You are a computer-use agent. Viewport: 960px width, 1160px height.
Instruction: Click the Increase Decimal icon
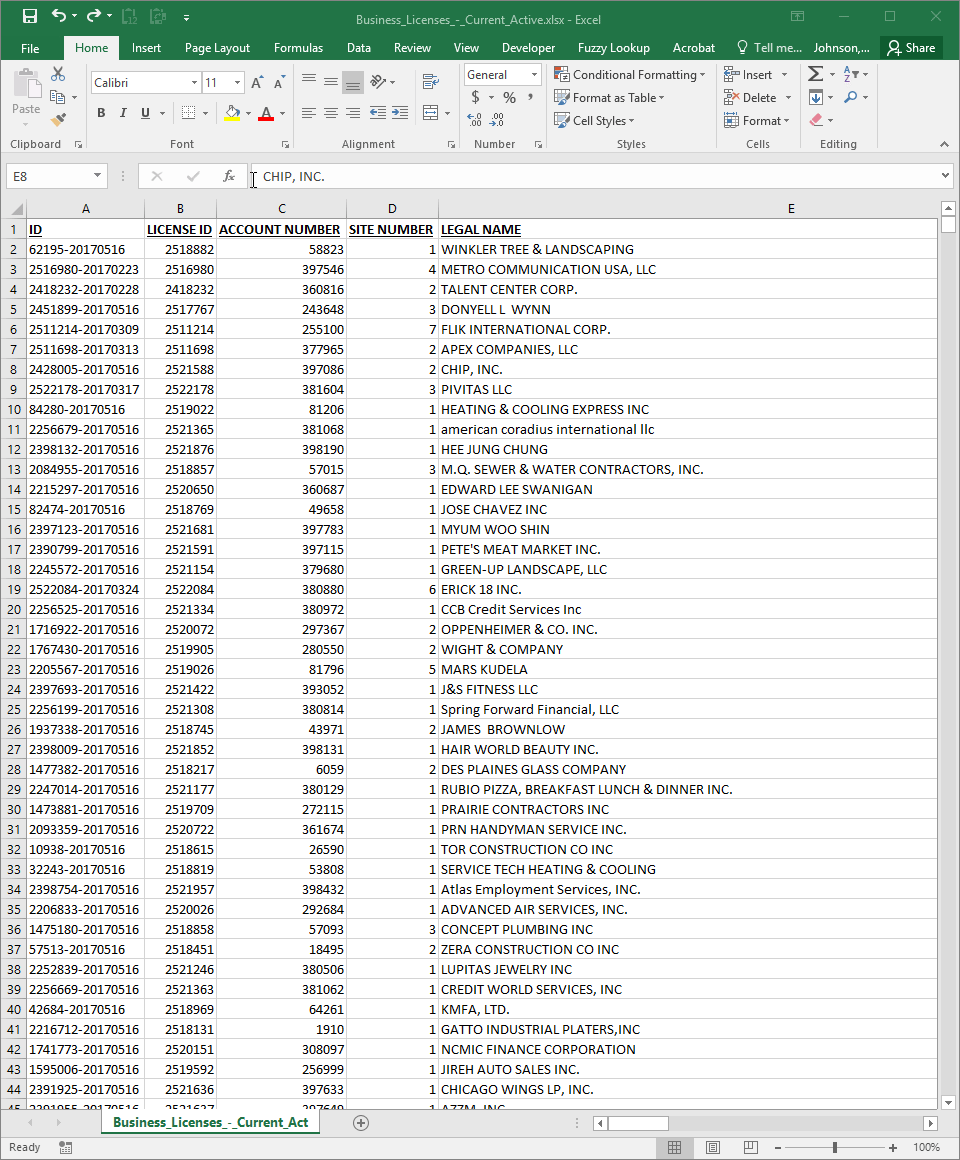[x=475, y=119]
